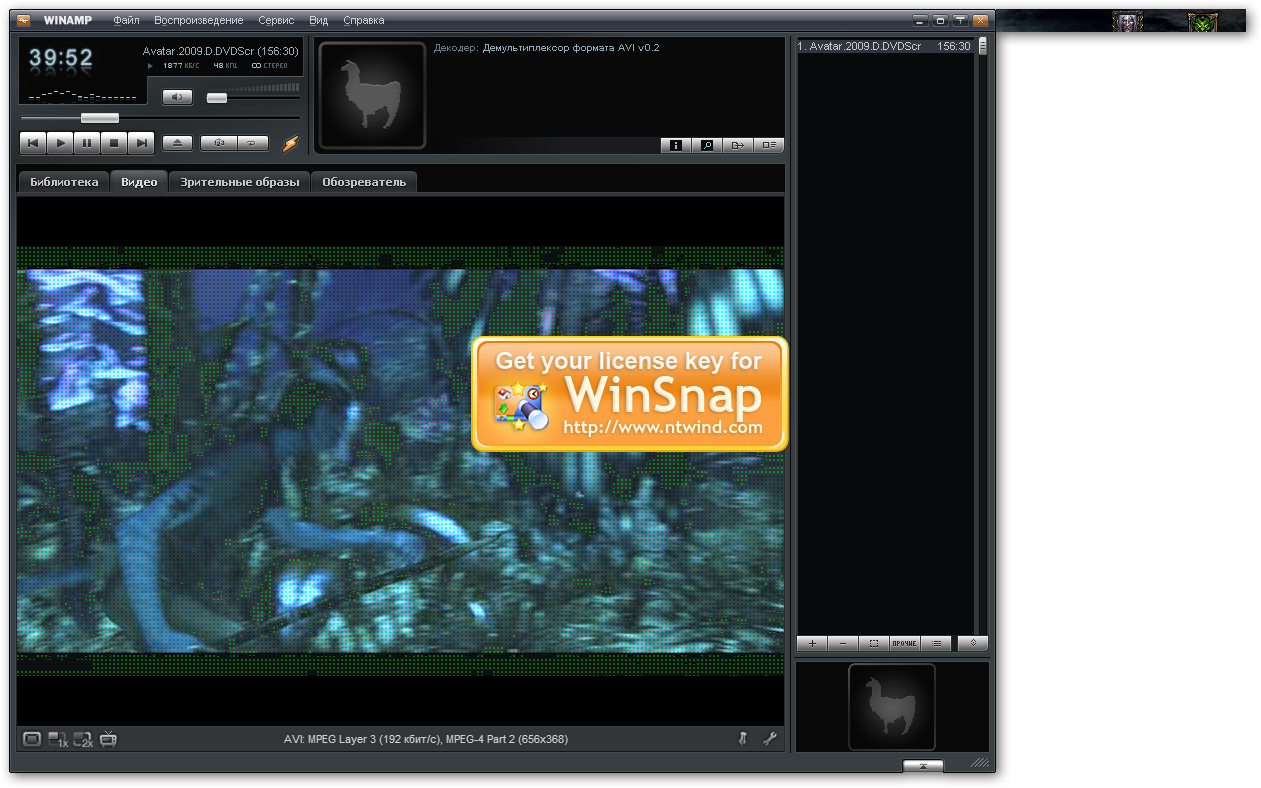Click the Get your license key WinSnap banner
Viewport: 1261px width, 788px height.
pos(630,393)
